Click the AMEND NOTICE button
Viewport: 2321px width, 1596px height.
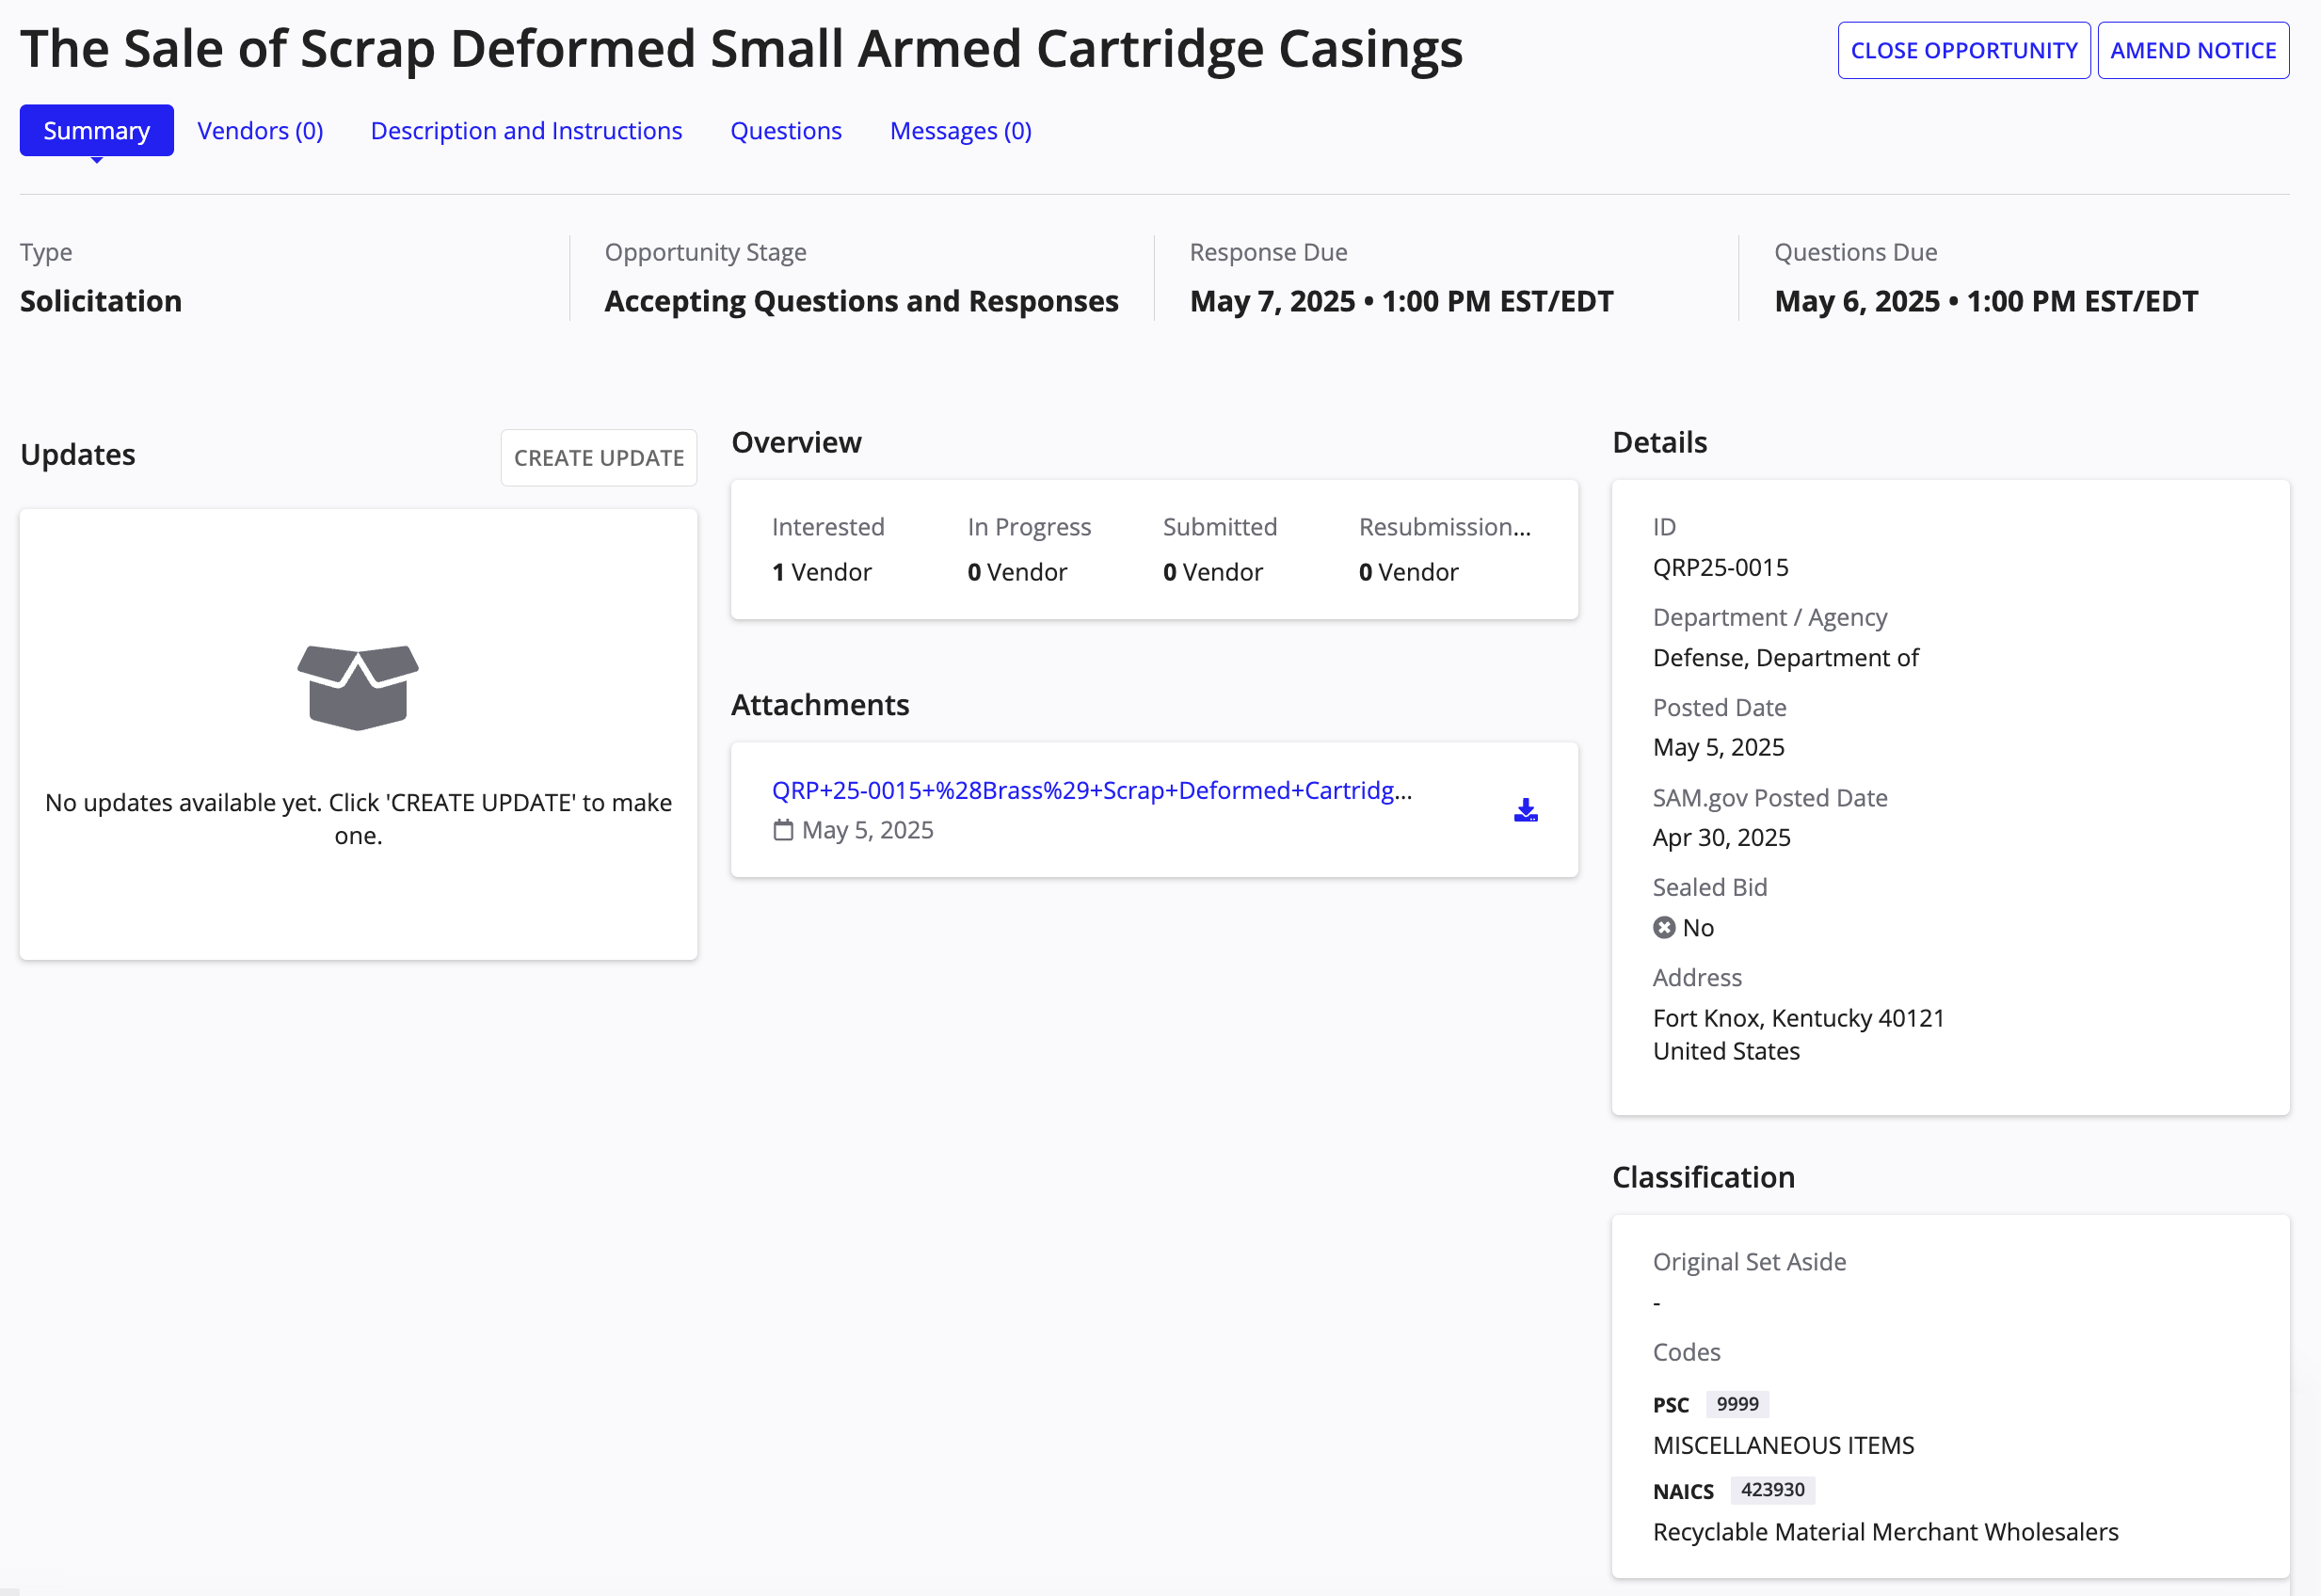[x=2193, y=51]
